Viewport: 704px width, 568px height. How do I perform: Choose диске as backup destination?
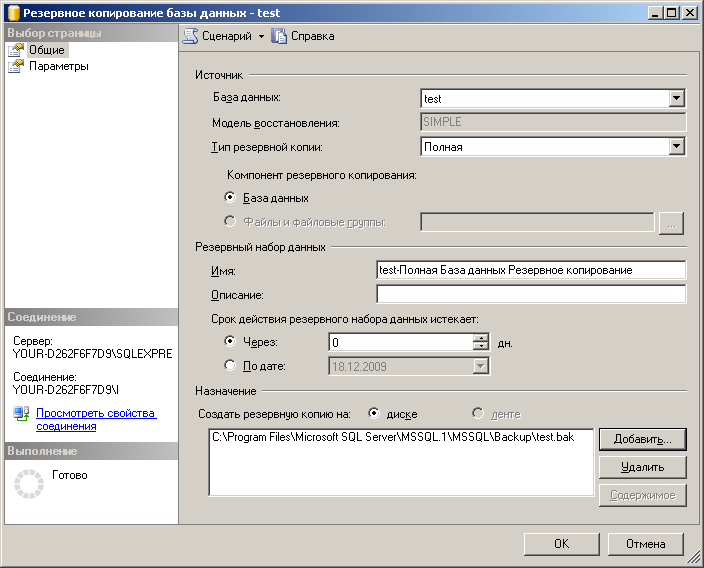pos(374,414)
